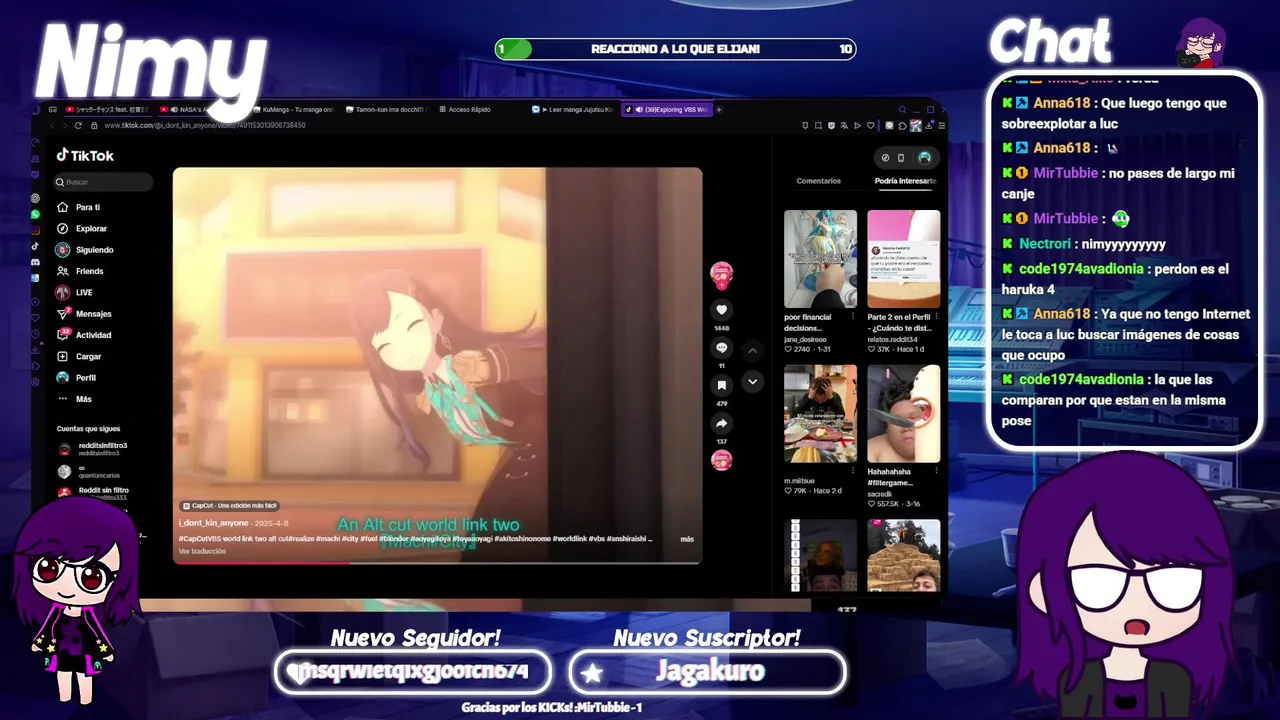Switch to the Tamon-kun ima docchi tab
Screen dimensions: 1280x720
coord(388,109)
